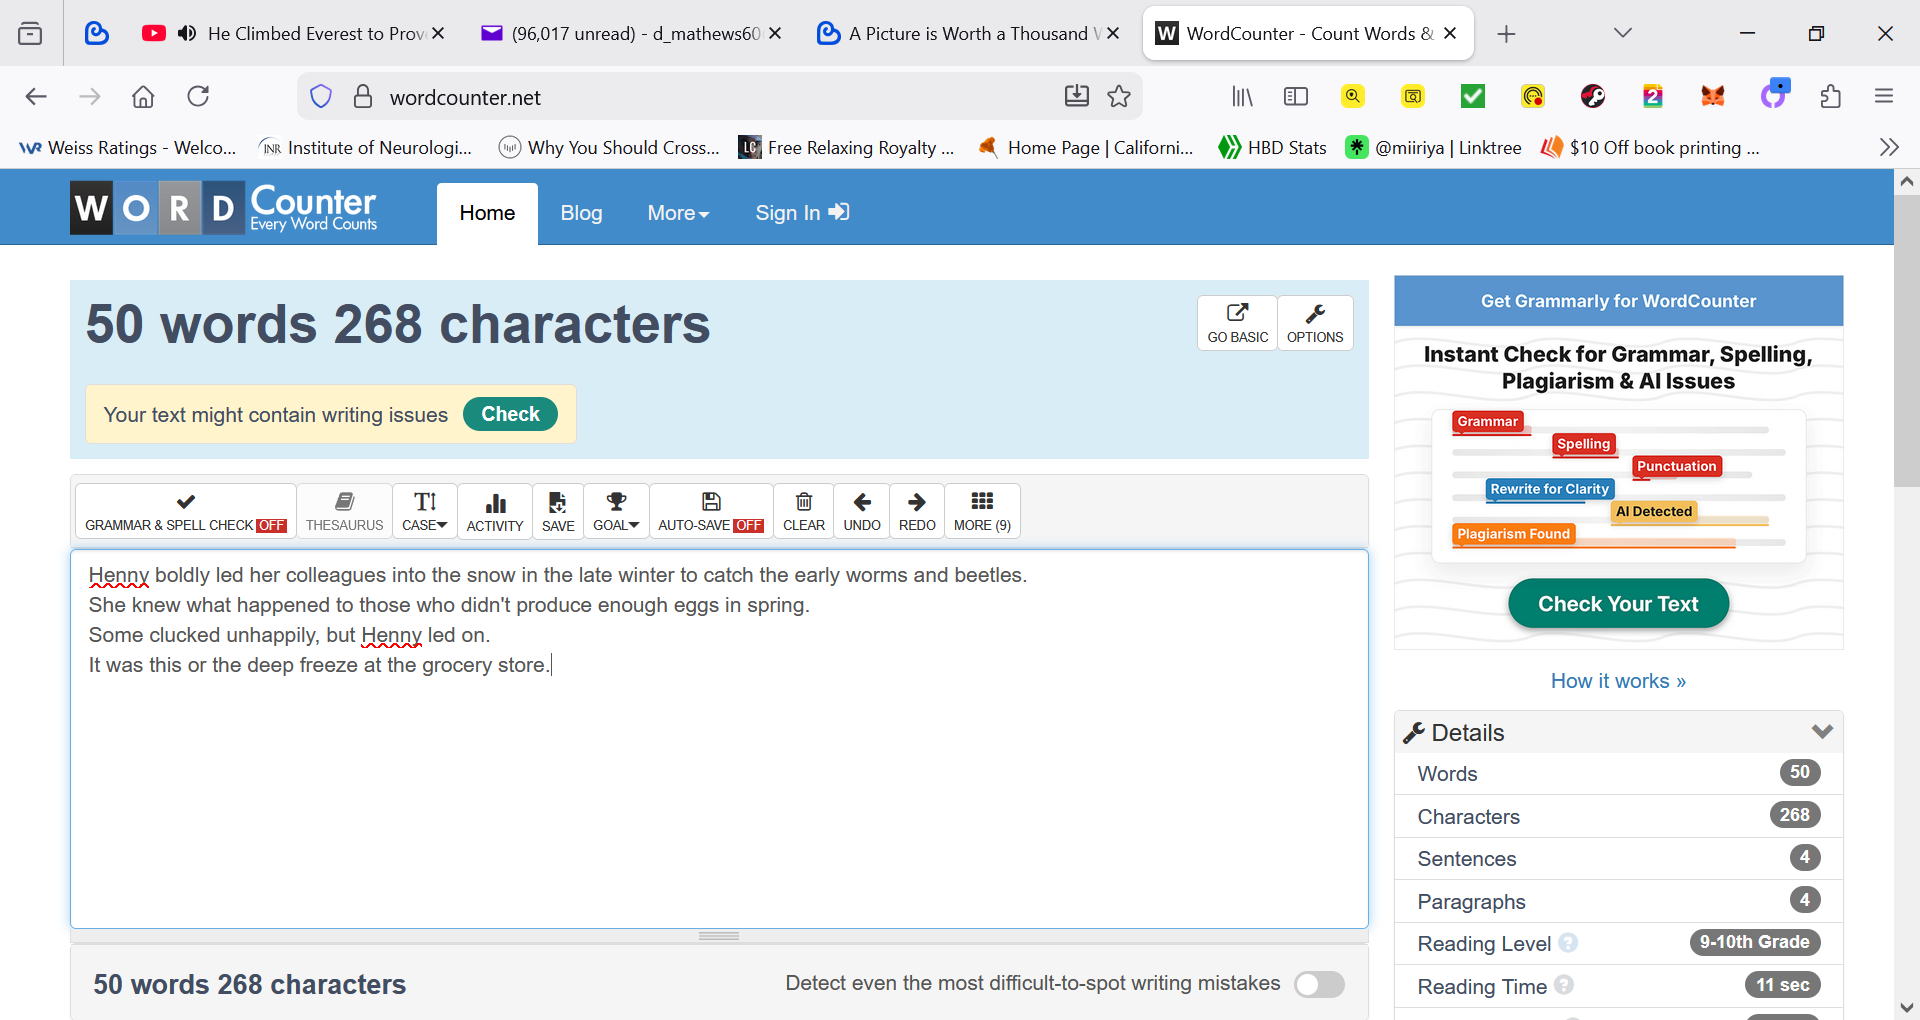Screen dimensions: 1920x1020
Task: Click the Clear trash icon
Action: 804,511
